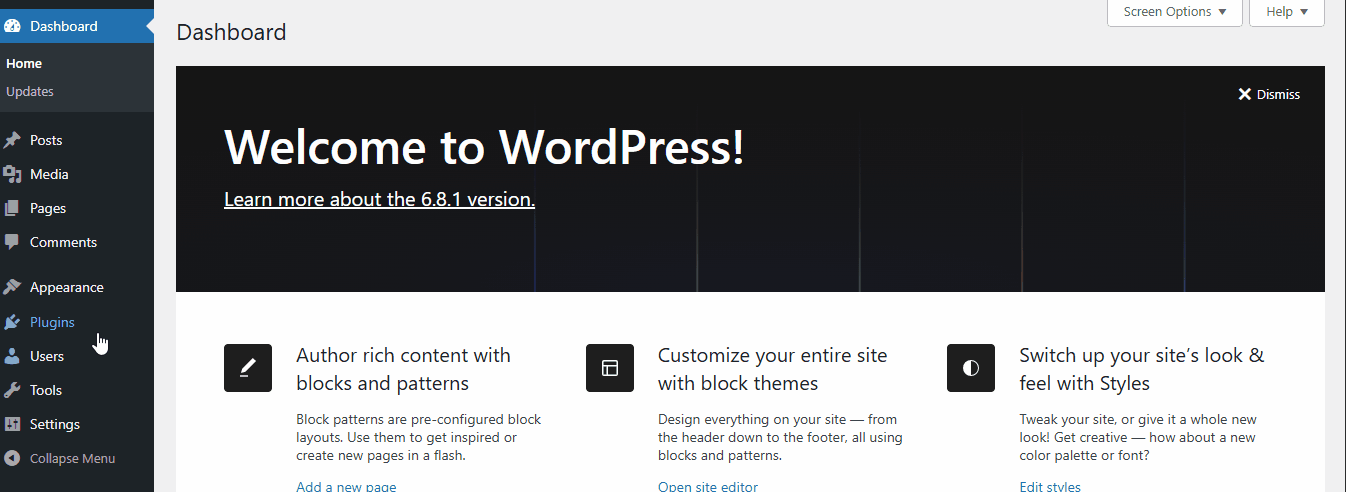This screenshot has width=1346, height=492.
Task: Click the Dashboard page title
Action: (x=231, y=32)
